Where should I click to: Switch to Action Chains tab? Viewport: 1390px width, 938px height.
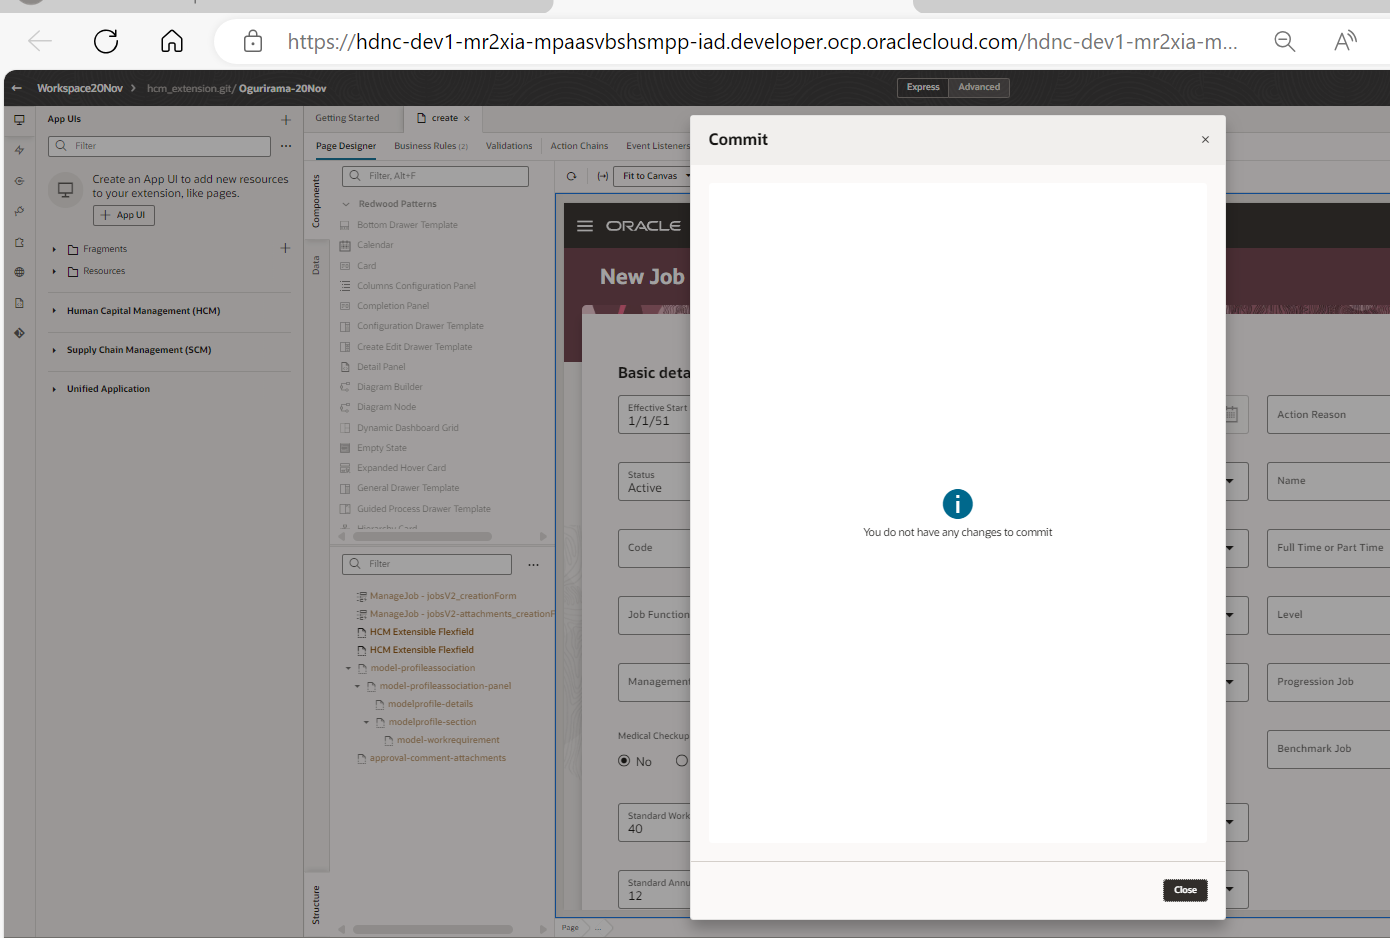(x=579, y=146)
